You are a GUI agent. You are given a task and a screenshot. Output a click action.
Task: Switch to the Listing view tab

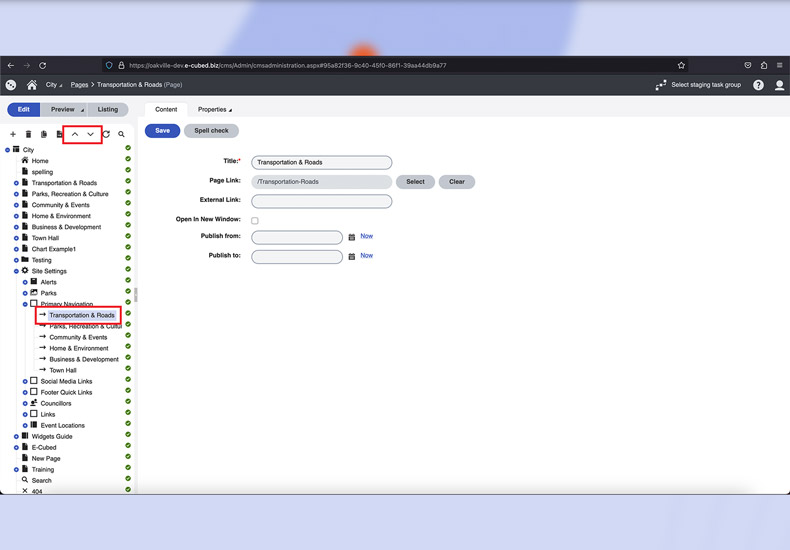(x=108, y=110)
